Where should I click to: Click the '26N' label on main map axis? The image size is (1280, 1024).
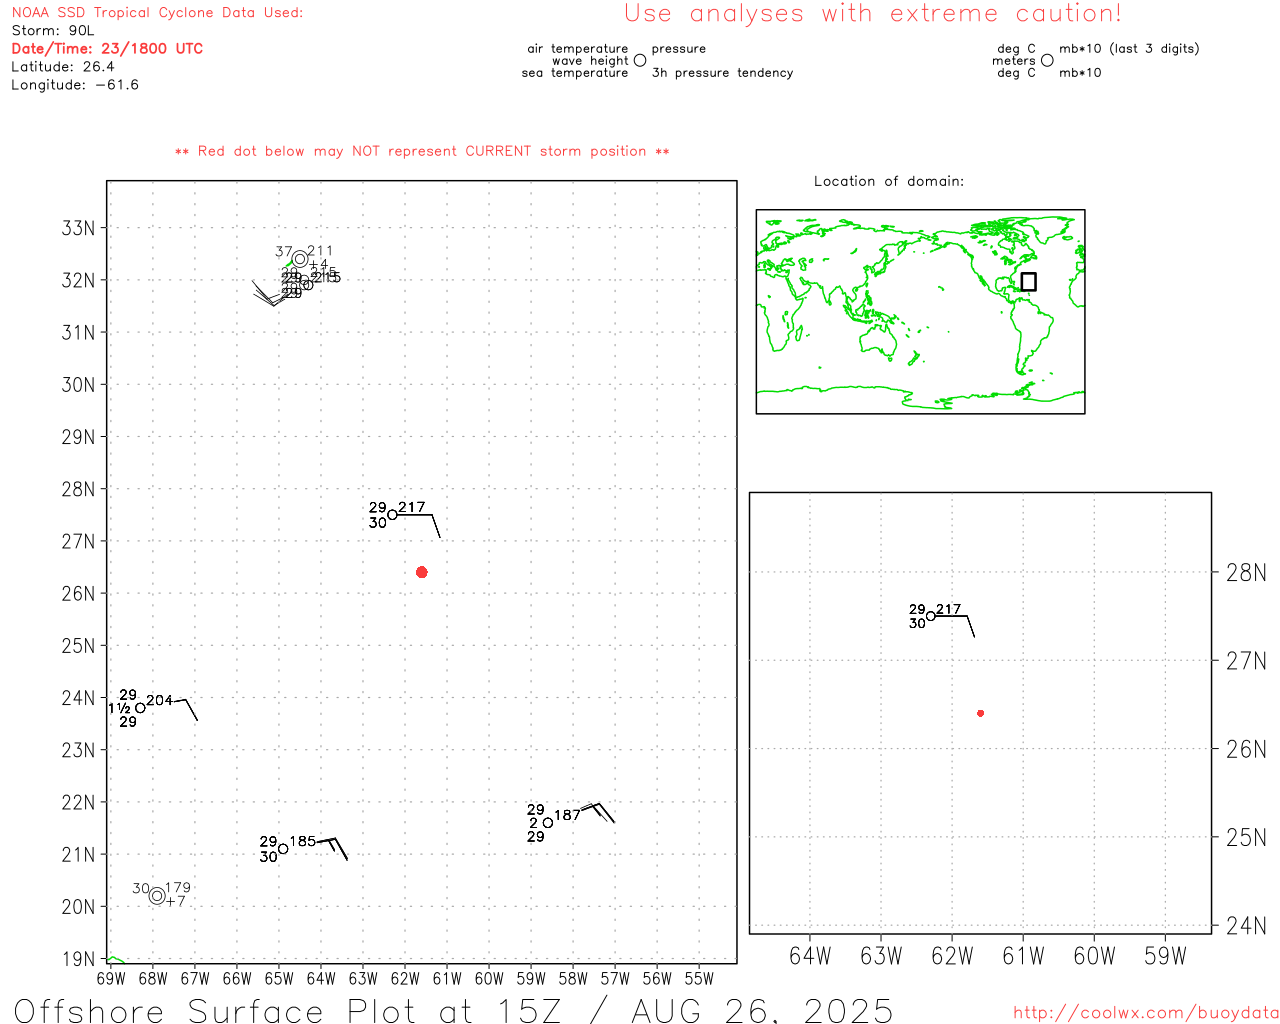tap(78, 594)
